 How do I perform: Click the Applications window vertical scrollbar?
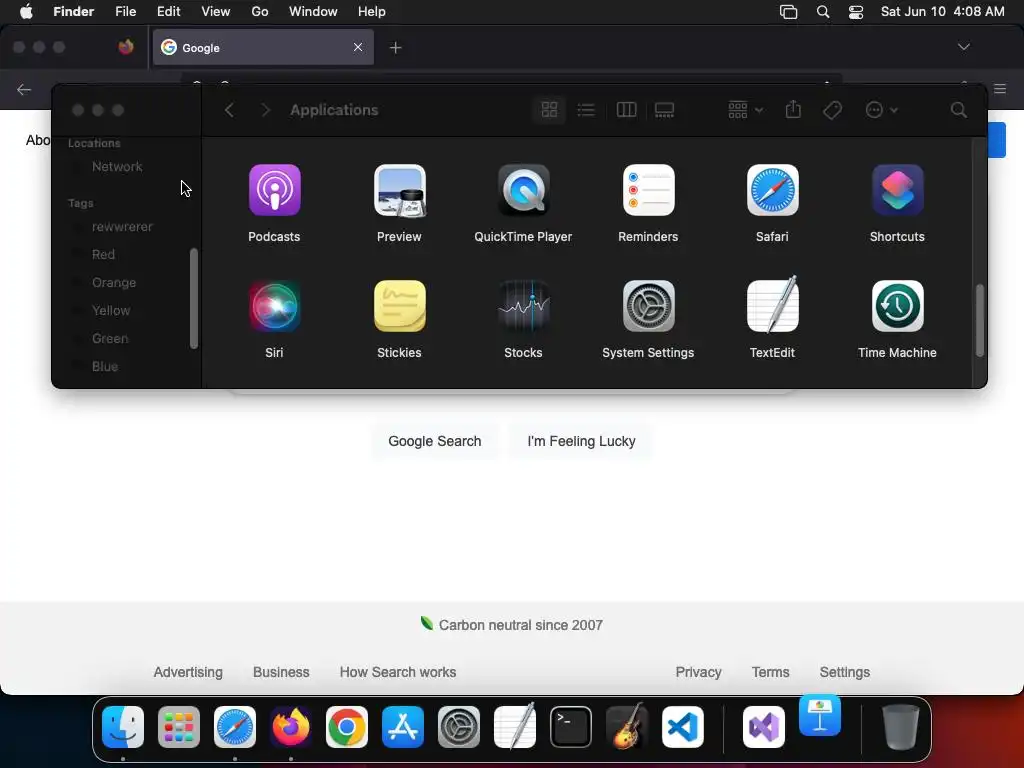(980, 321)
